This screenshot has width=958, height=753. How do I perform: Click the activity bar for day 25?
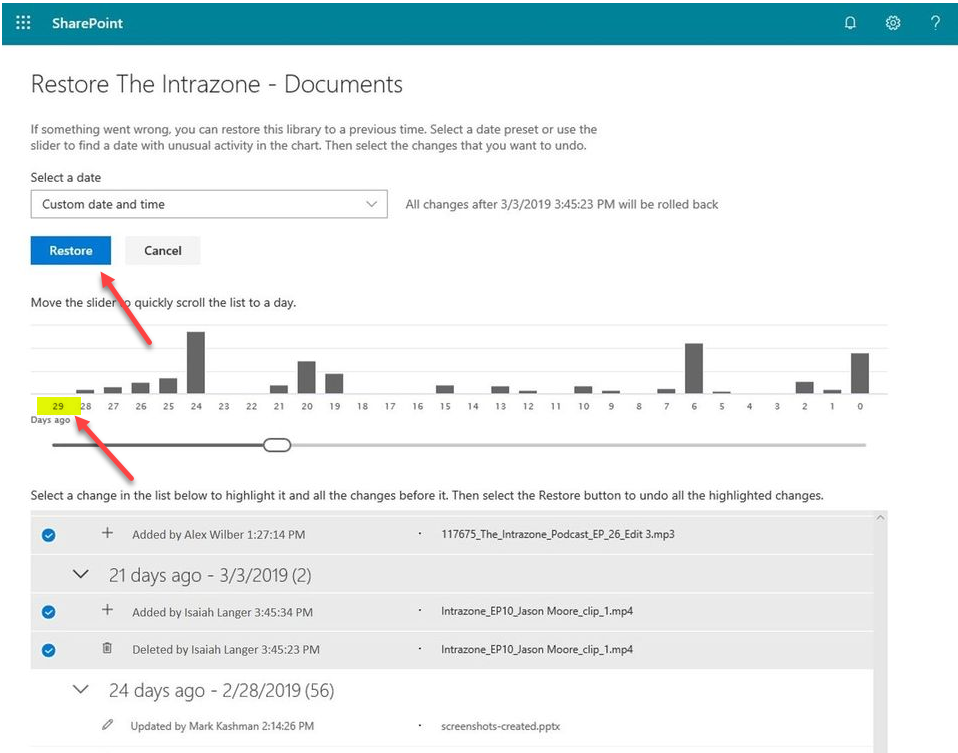[168, 386]
